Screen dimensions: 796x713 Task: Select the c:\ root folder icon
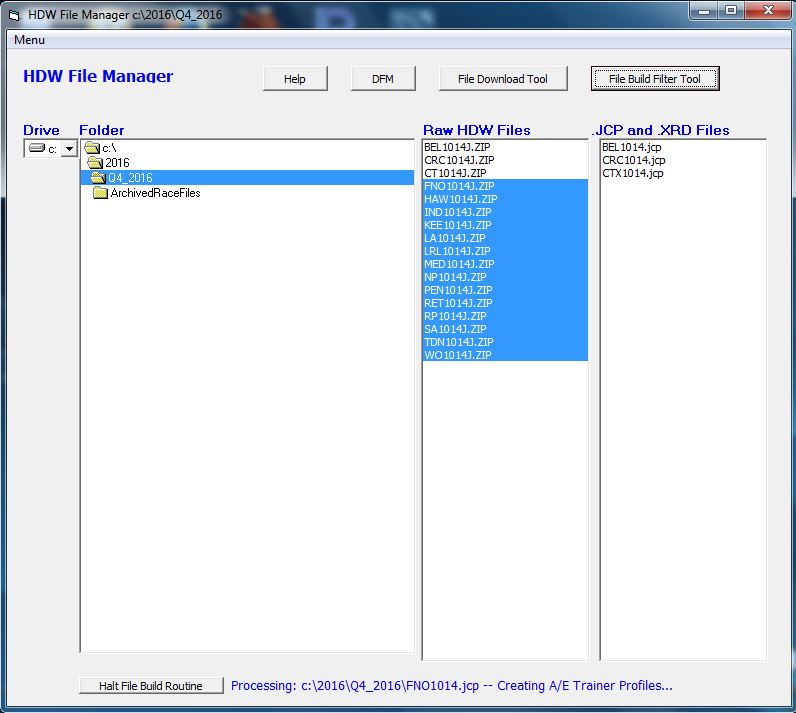click(92, 148)
